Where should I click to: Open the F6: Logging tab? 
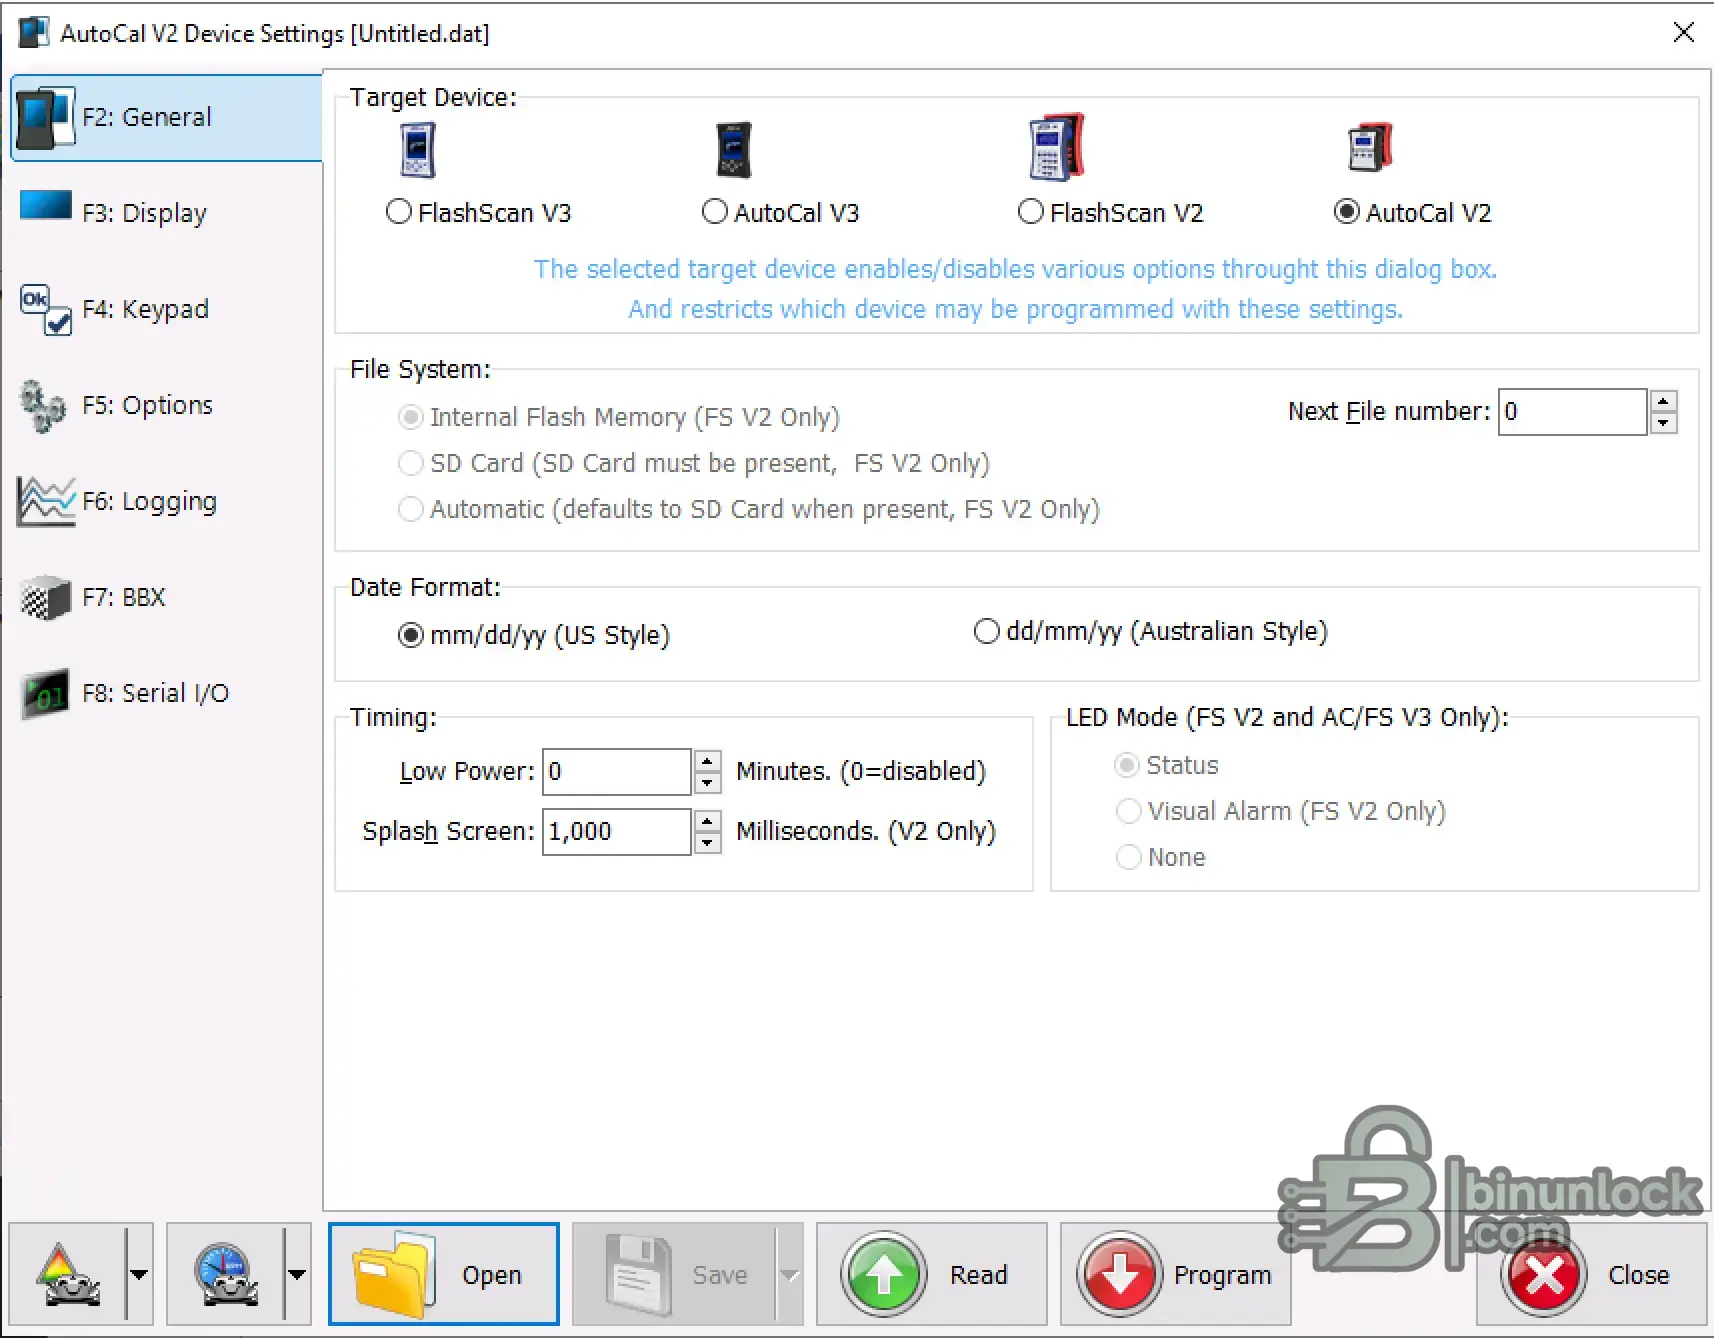(166, 501)
